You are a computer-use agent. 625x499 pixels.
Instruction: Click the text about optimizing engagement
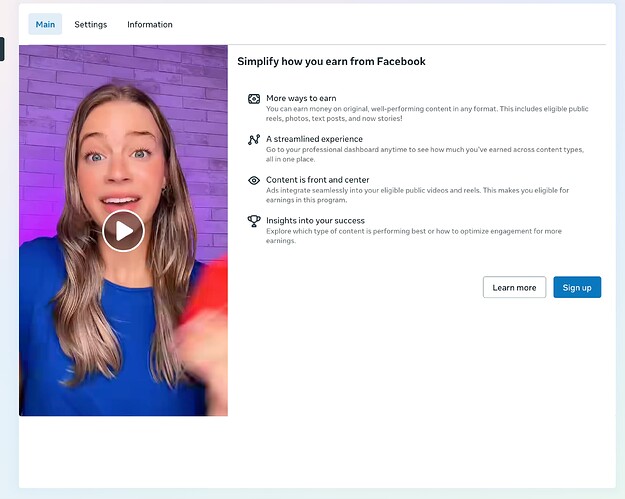tap(420, 235)
